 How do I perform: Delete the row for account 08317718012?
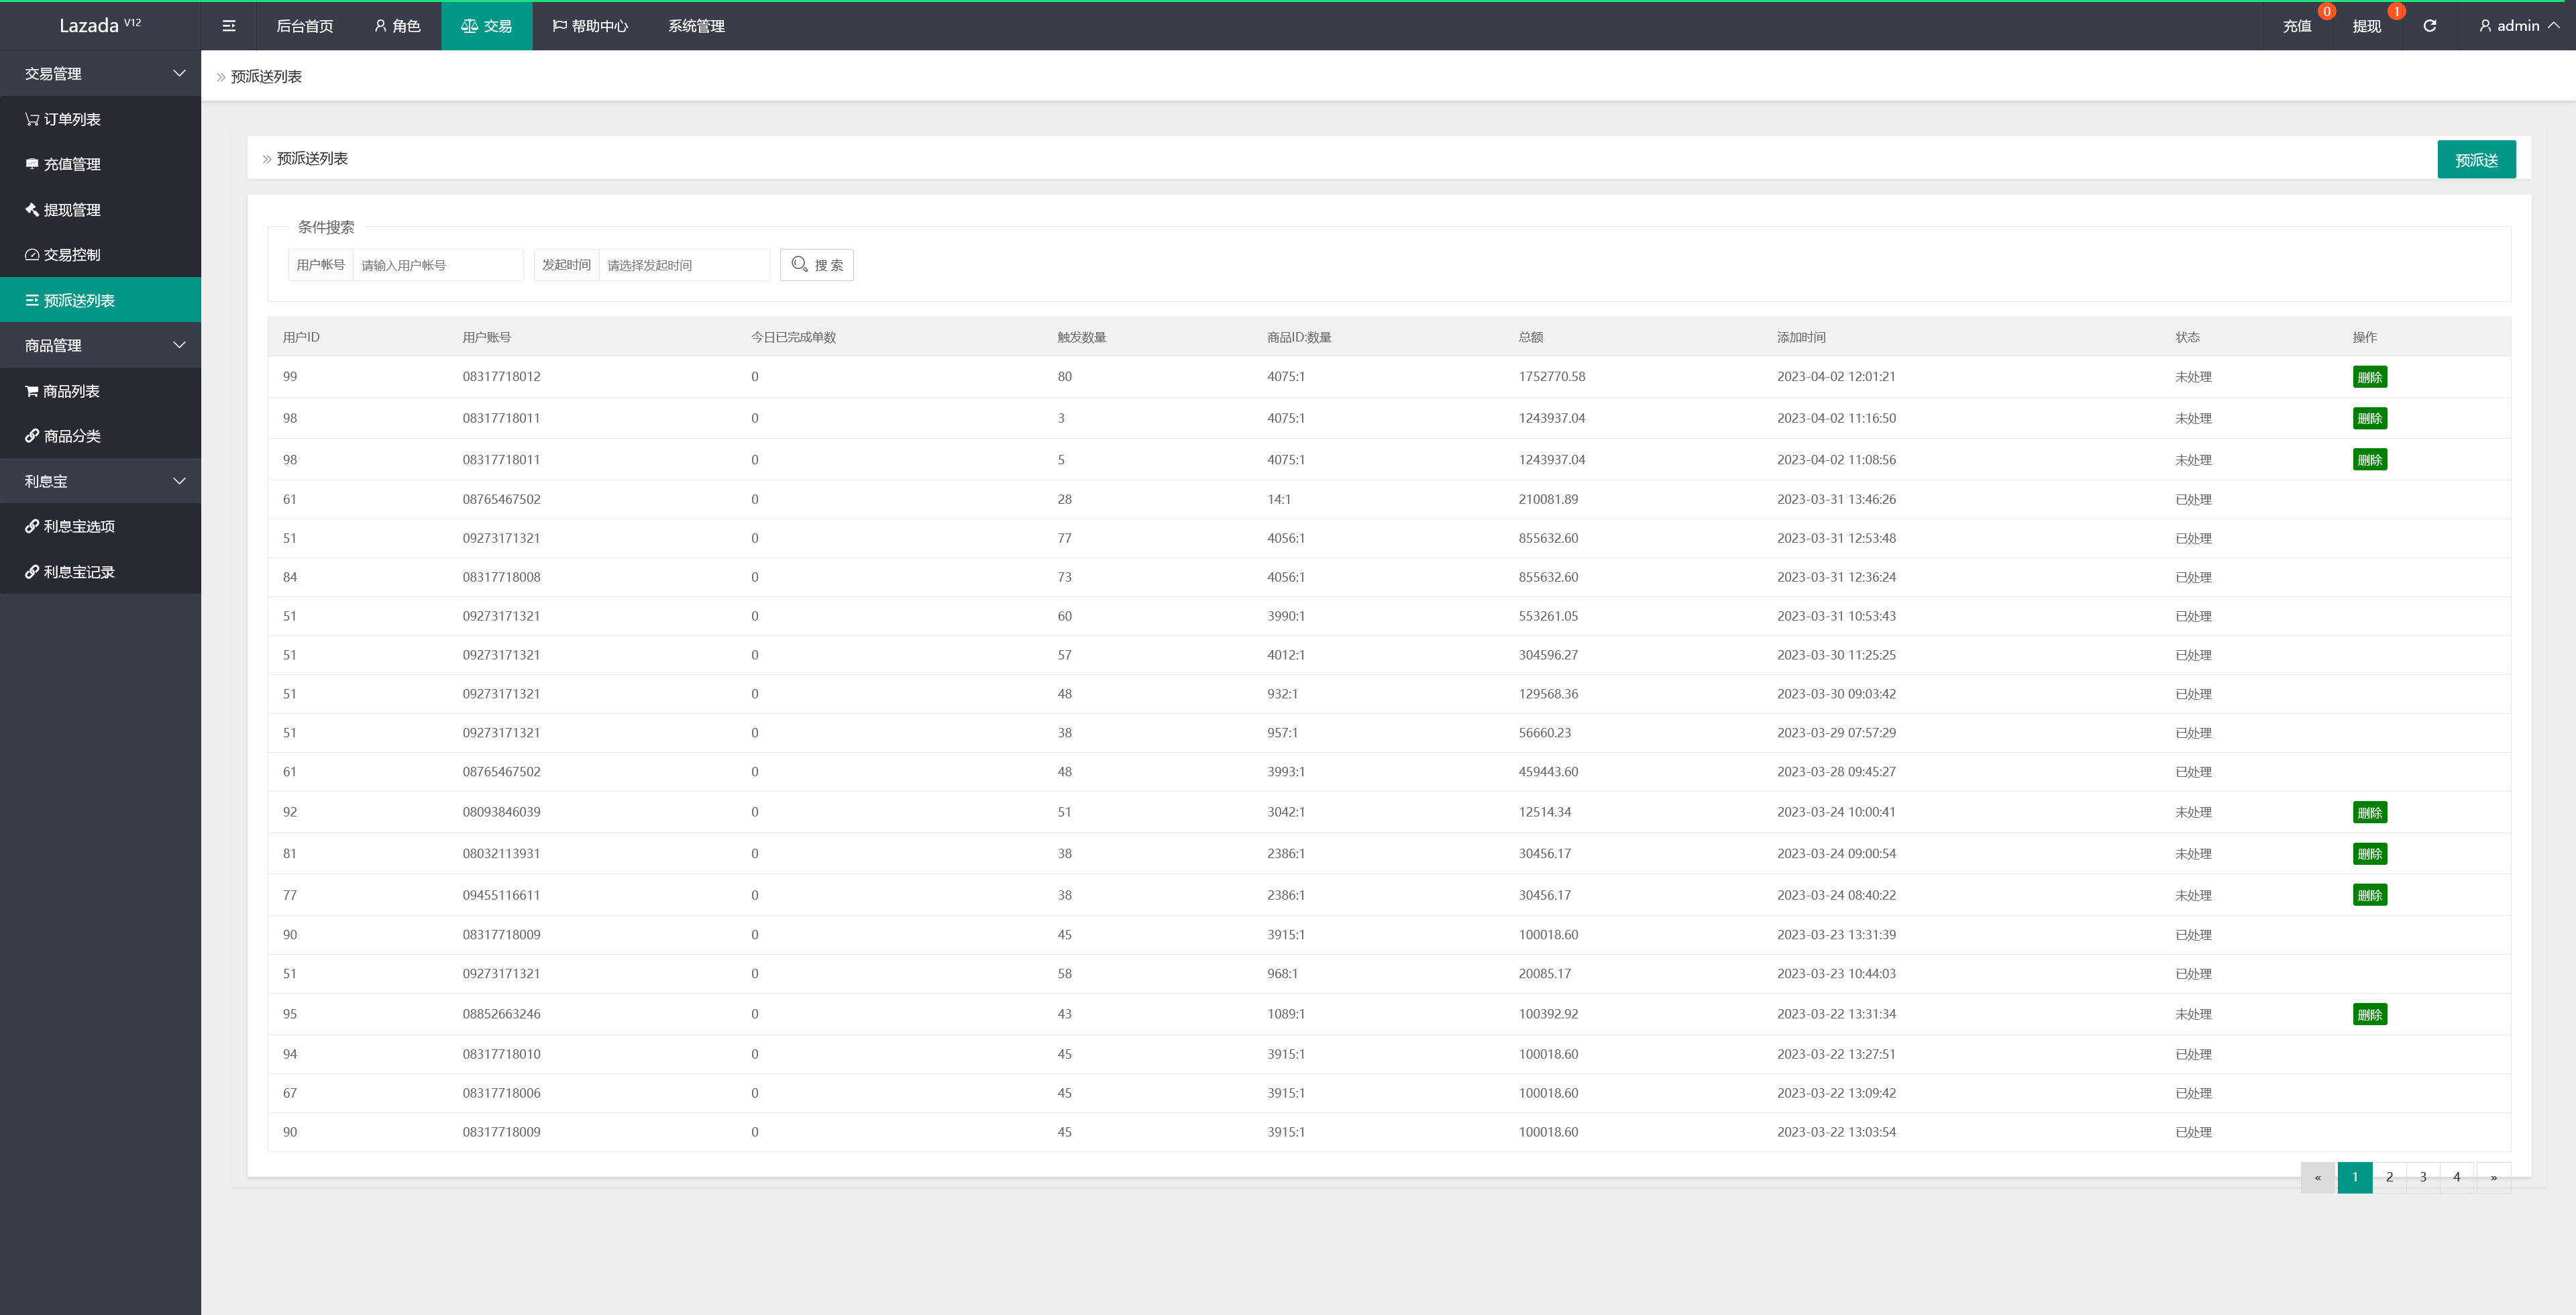pyautogui.click(x=2369, y=377)
